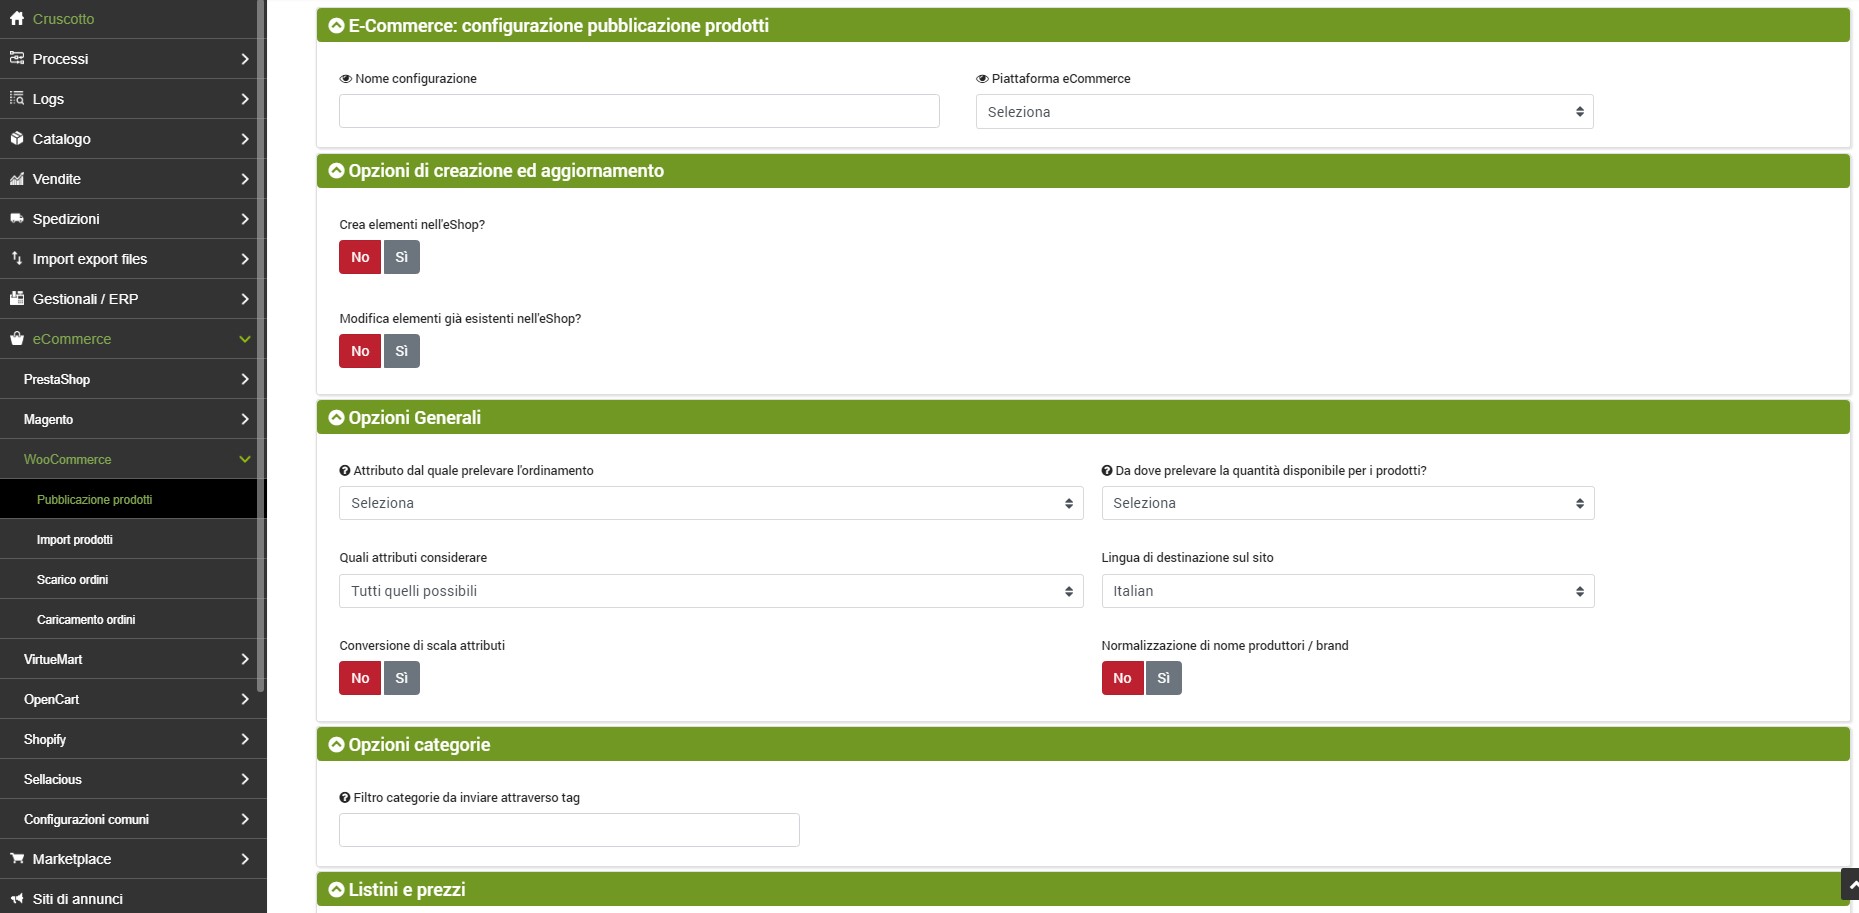Click the Cruscotto home icon
Image resolution: width=1859 pixels, height=913 pixels.
click(x=16, y=19)
